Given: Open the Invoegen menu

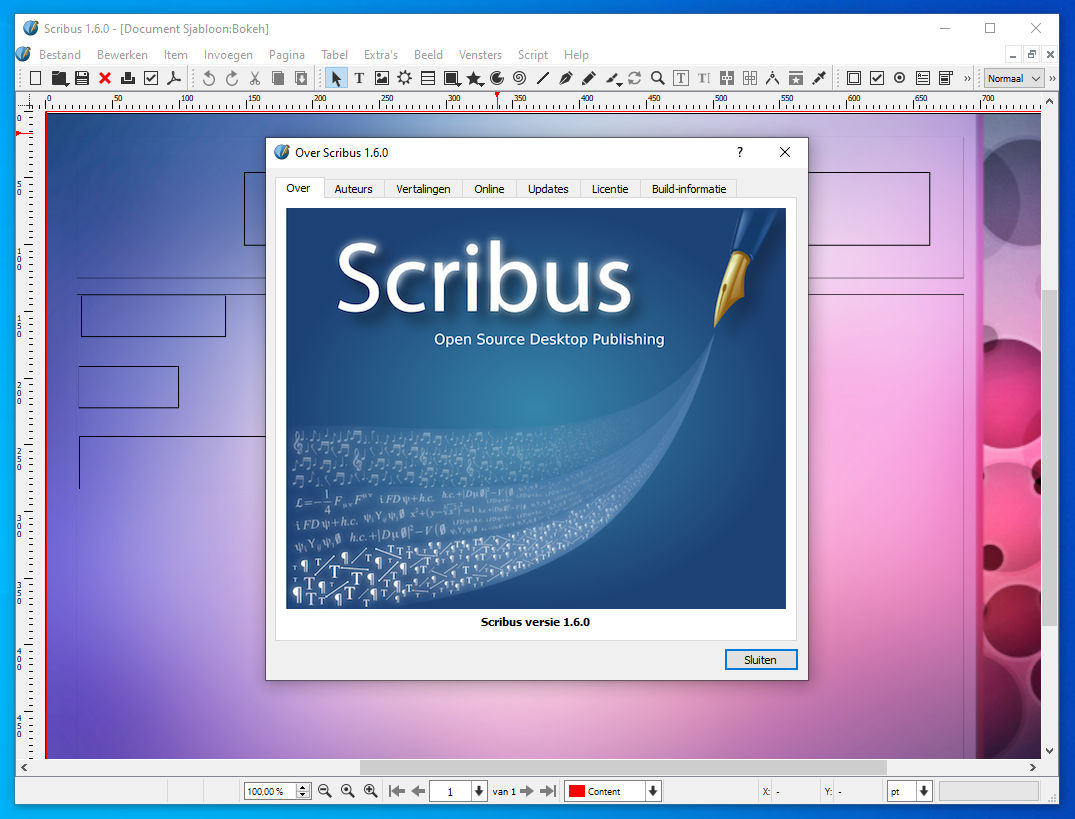Looking at the screenshot, I should pyautogui.click(x=228, y=55).
